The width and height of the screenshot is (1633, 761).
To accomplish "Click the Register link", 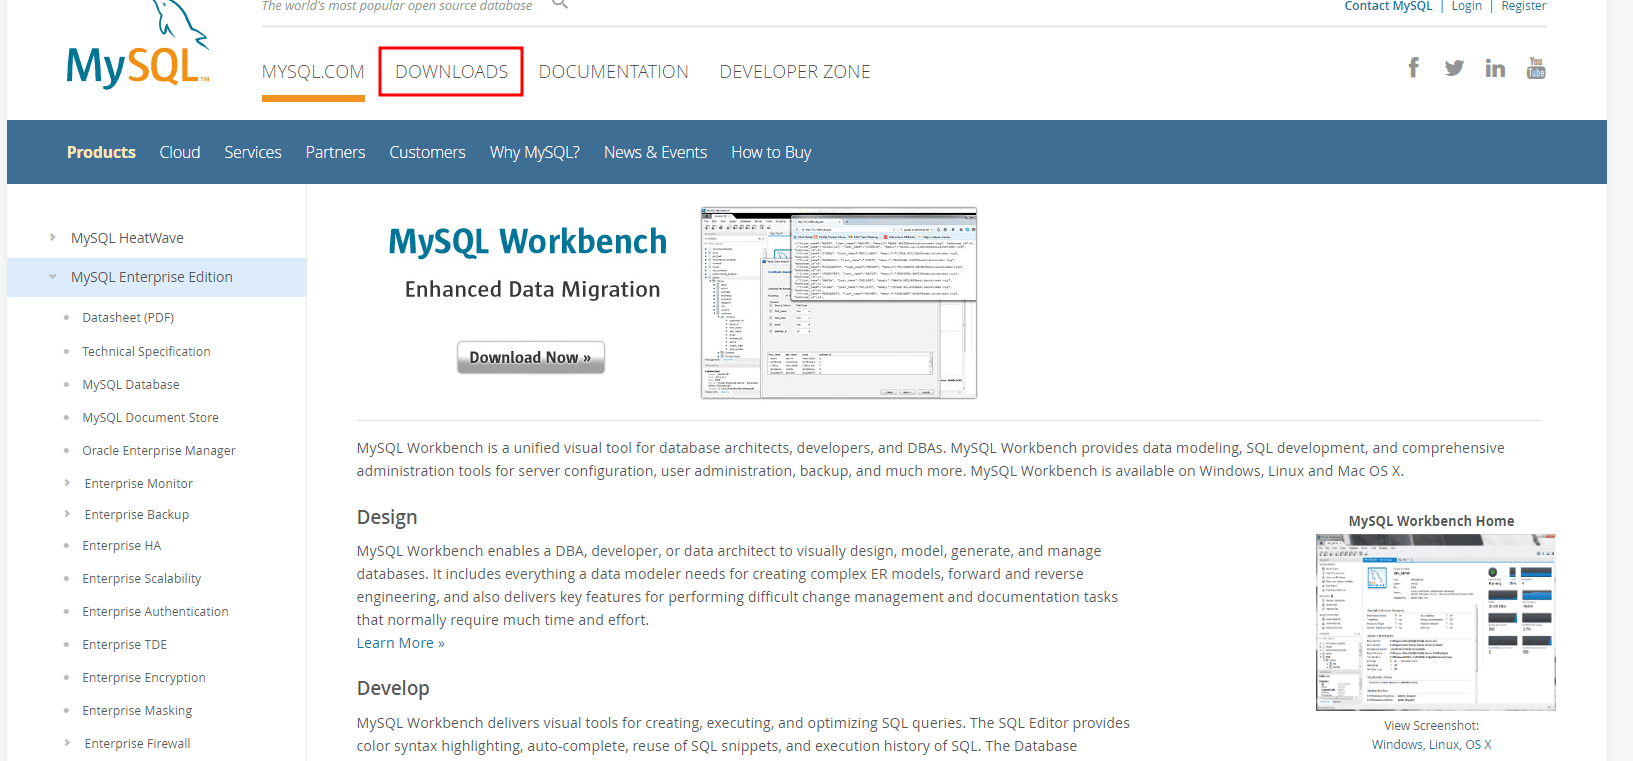I will (1523, 6).
